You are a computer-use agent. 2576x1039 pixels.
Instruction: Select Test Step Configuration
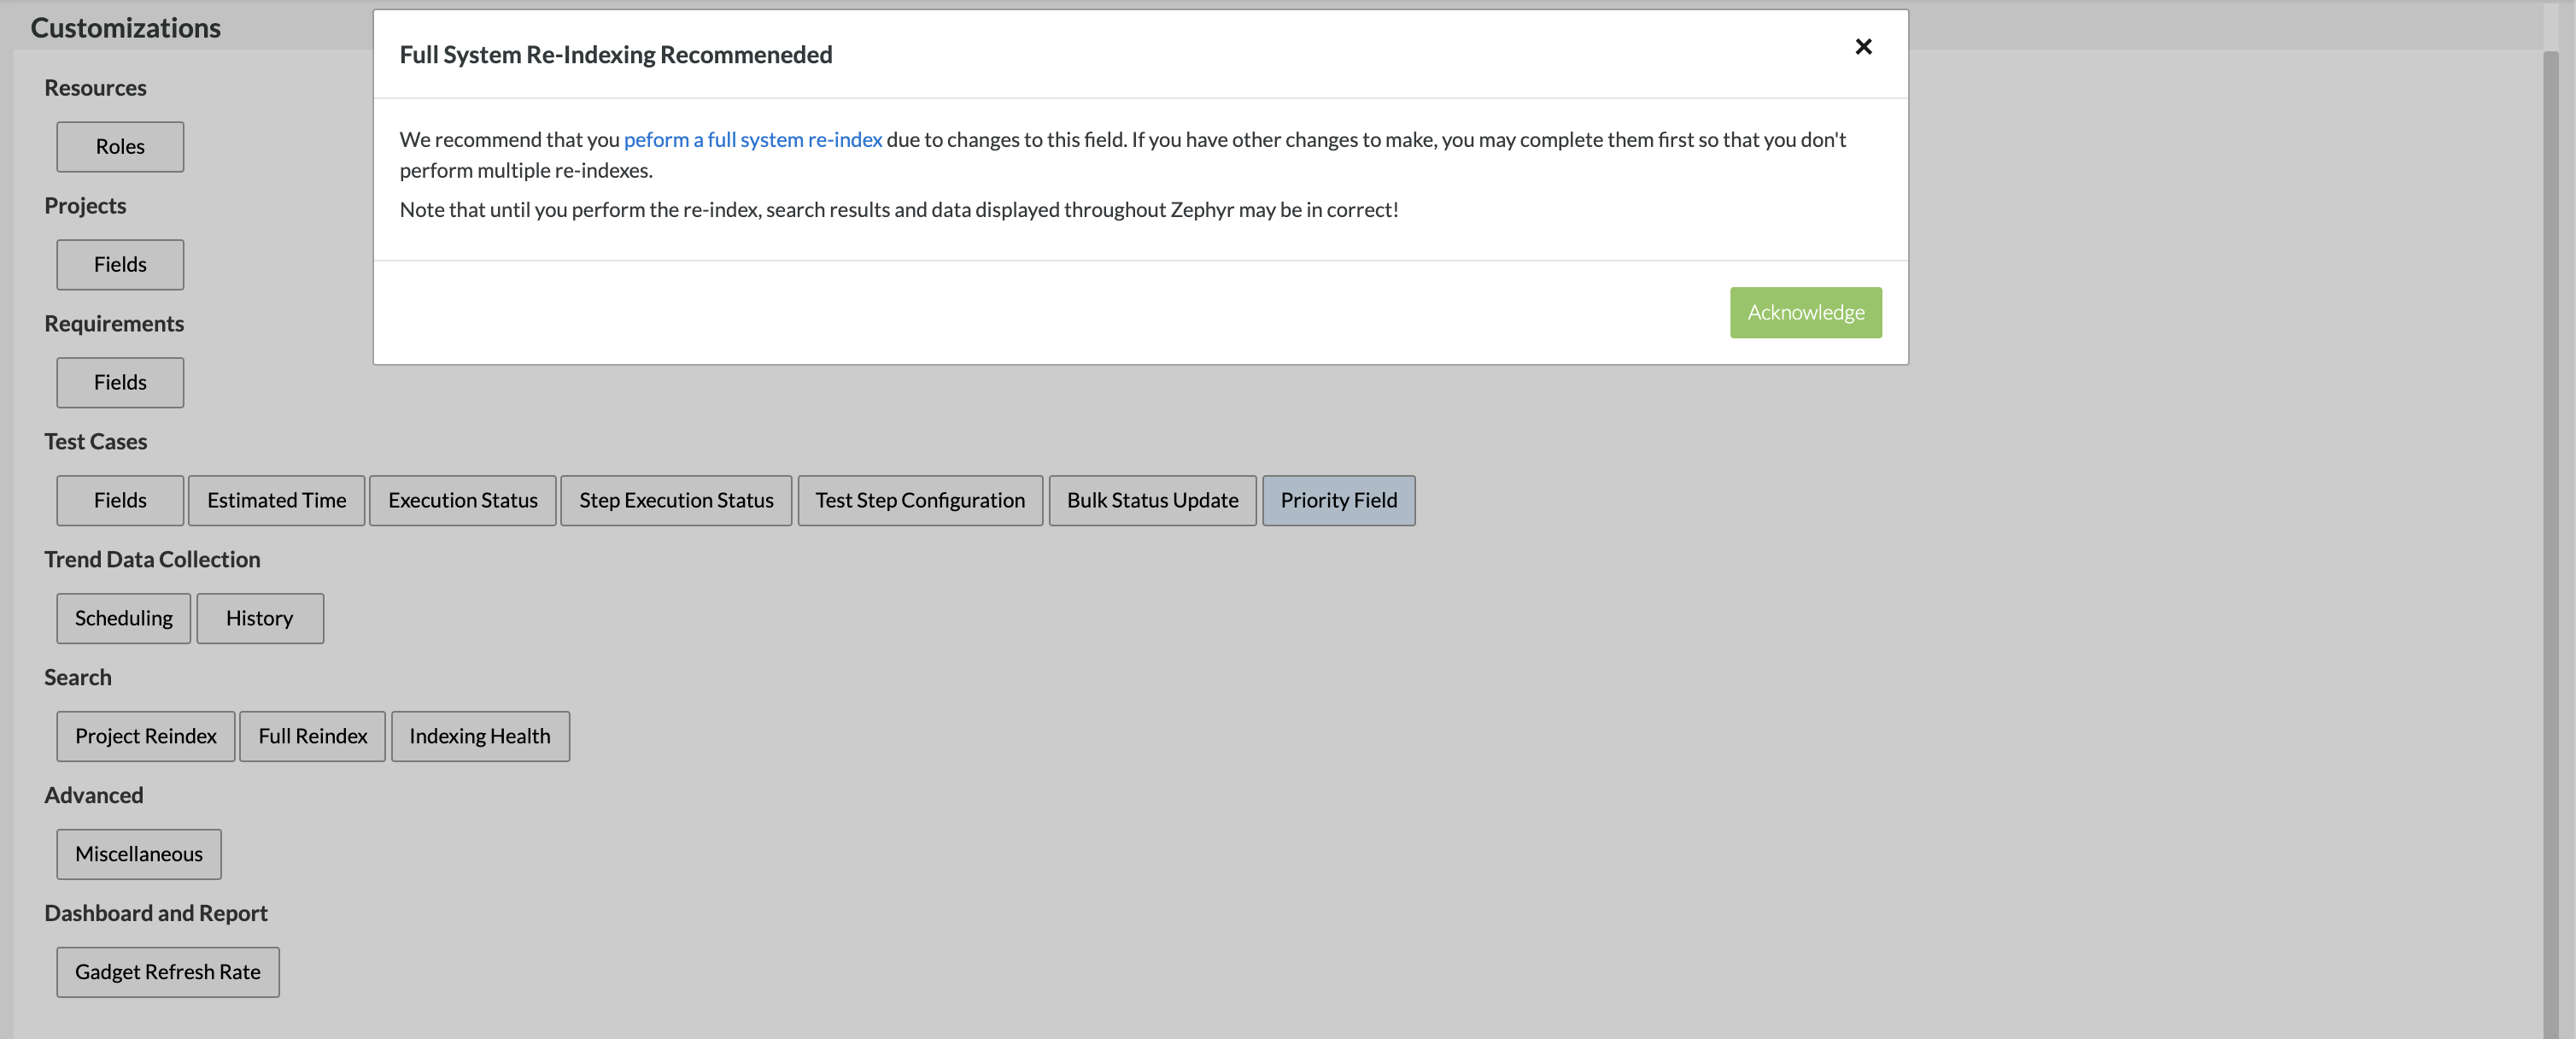click(x=919, y=501)
